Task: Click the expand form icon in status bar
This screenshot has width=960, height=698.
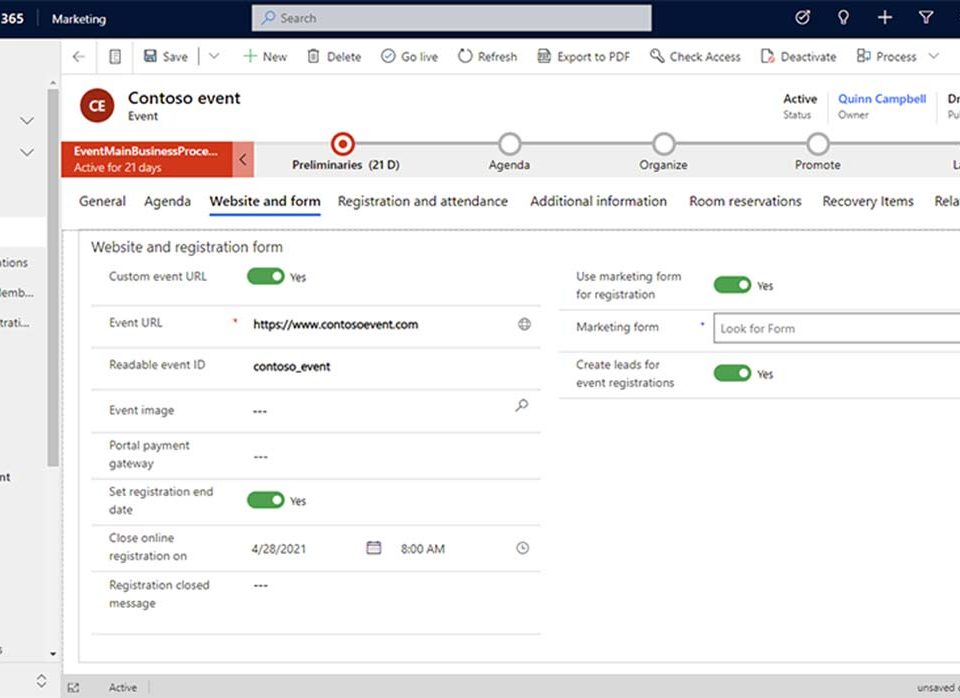Action: click(73, 688)
